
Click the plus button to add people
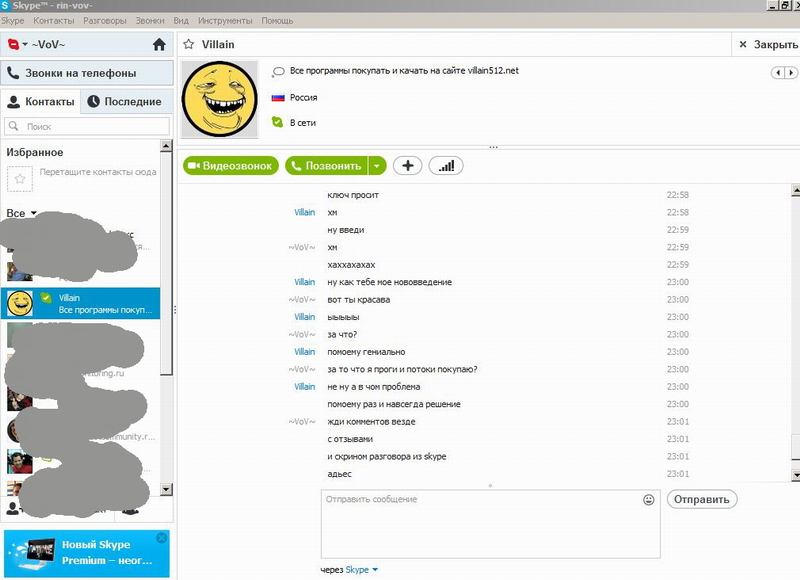[x=408, y=166]
